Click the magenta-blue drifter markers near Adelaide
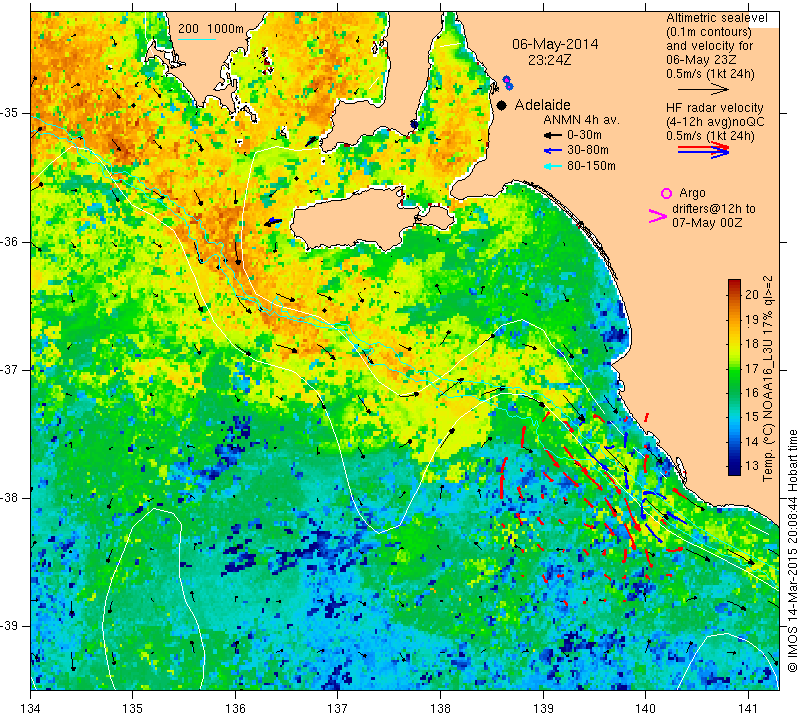The width and height of the screenshot is (800, 720). point(508,83)
